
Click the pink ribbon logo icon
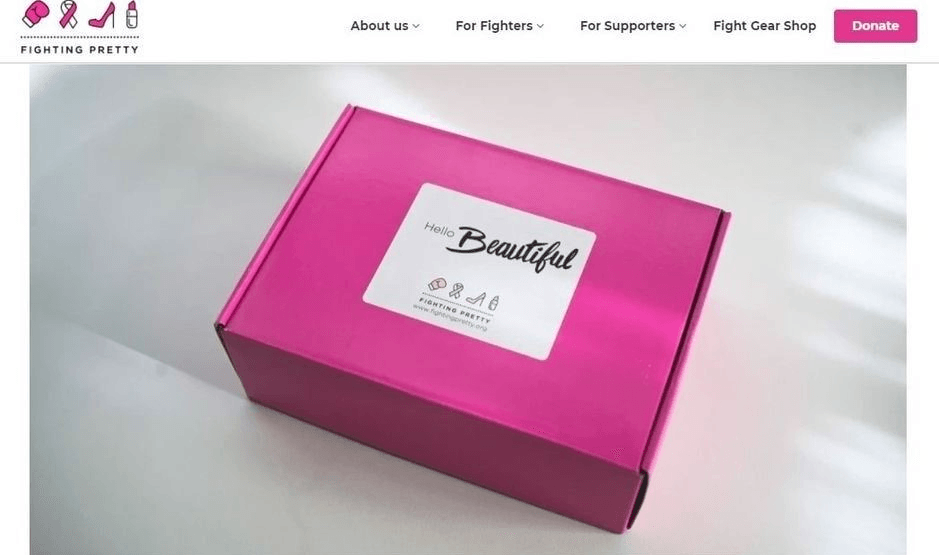(x=68, y=14)
